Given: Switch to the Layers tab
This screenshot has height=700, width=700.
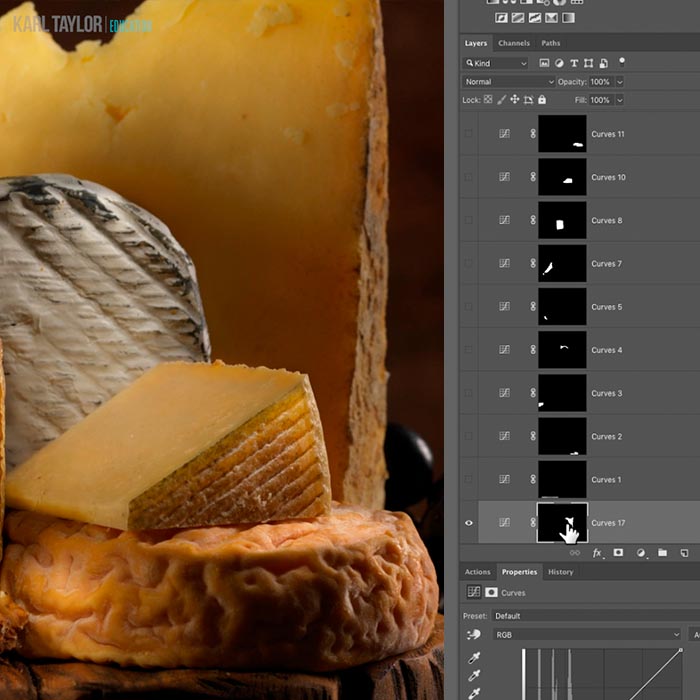Looking at the screenshot, I should (476, 43).
